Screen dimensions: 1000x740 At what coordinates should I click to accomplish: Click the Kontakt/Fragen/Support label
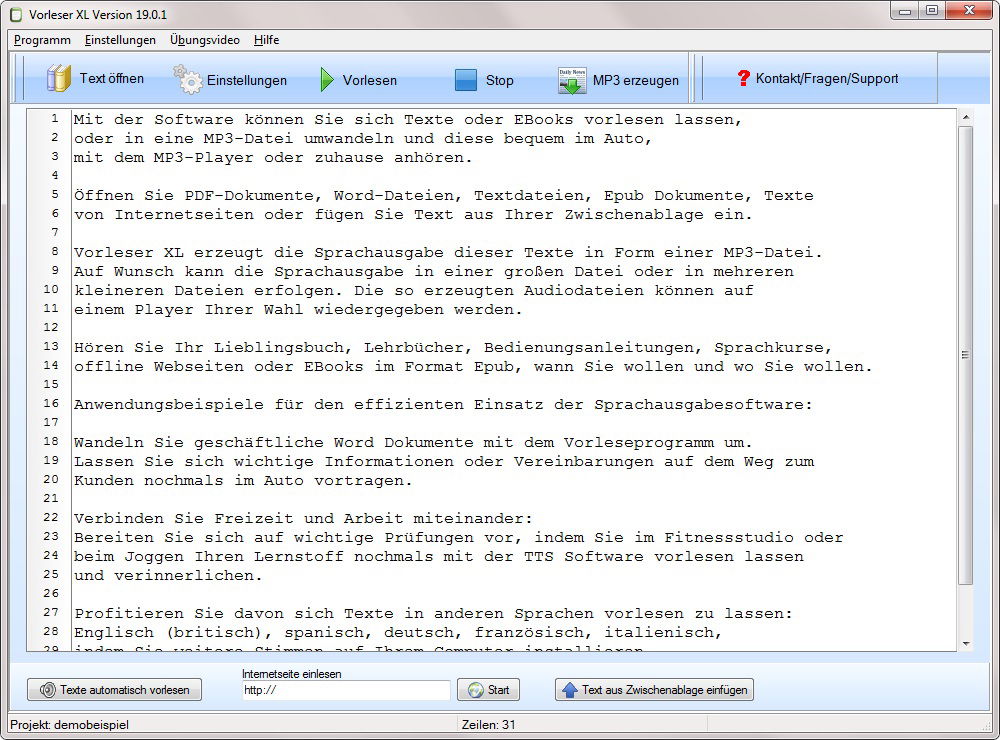click(x=827, y=78)
